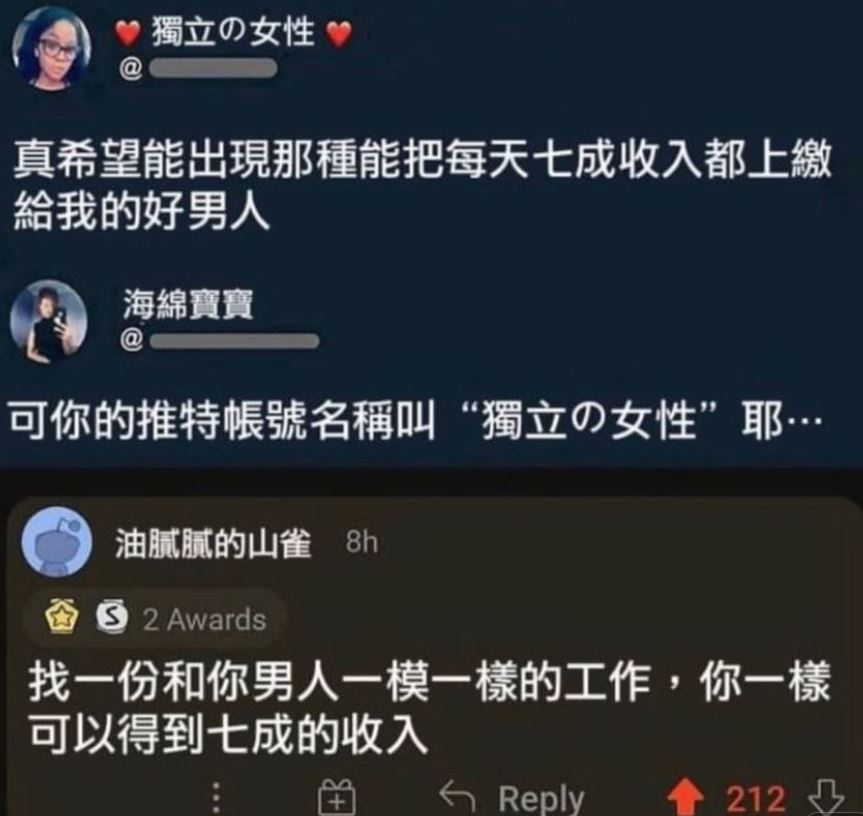Image resolution: width=863 pixels, height=816 pixels.
Task: View the 2 Awards details
Action: (x=205, y=620)
